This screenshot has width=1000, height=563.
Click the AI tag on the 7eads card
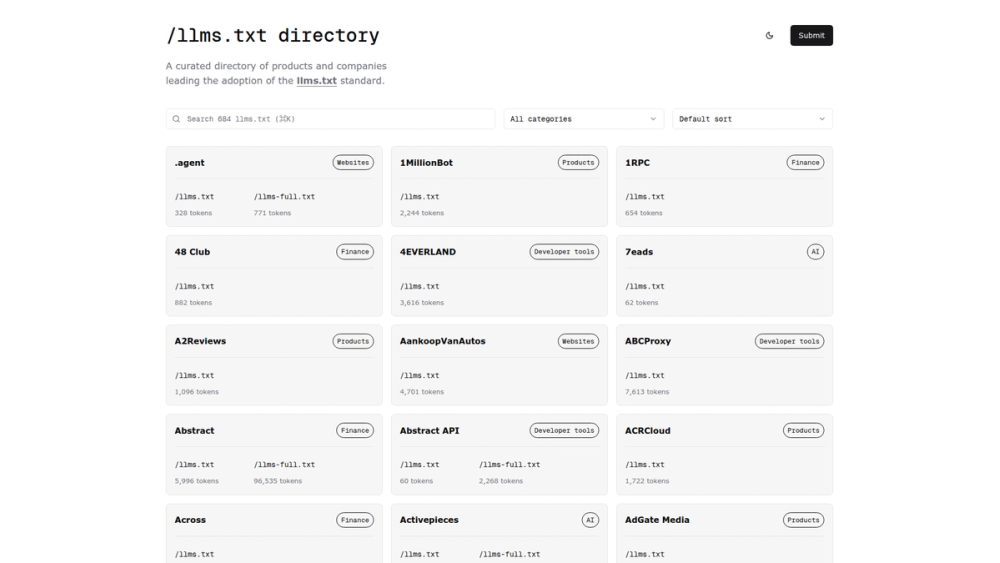815,252
